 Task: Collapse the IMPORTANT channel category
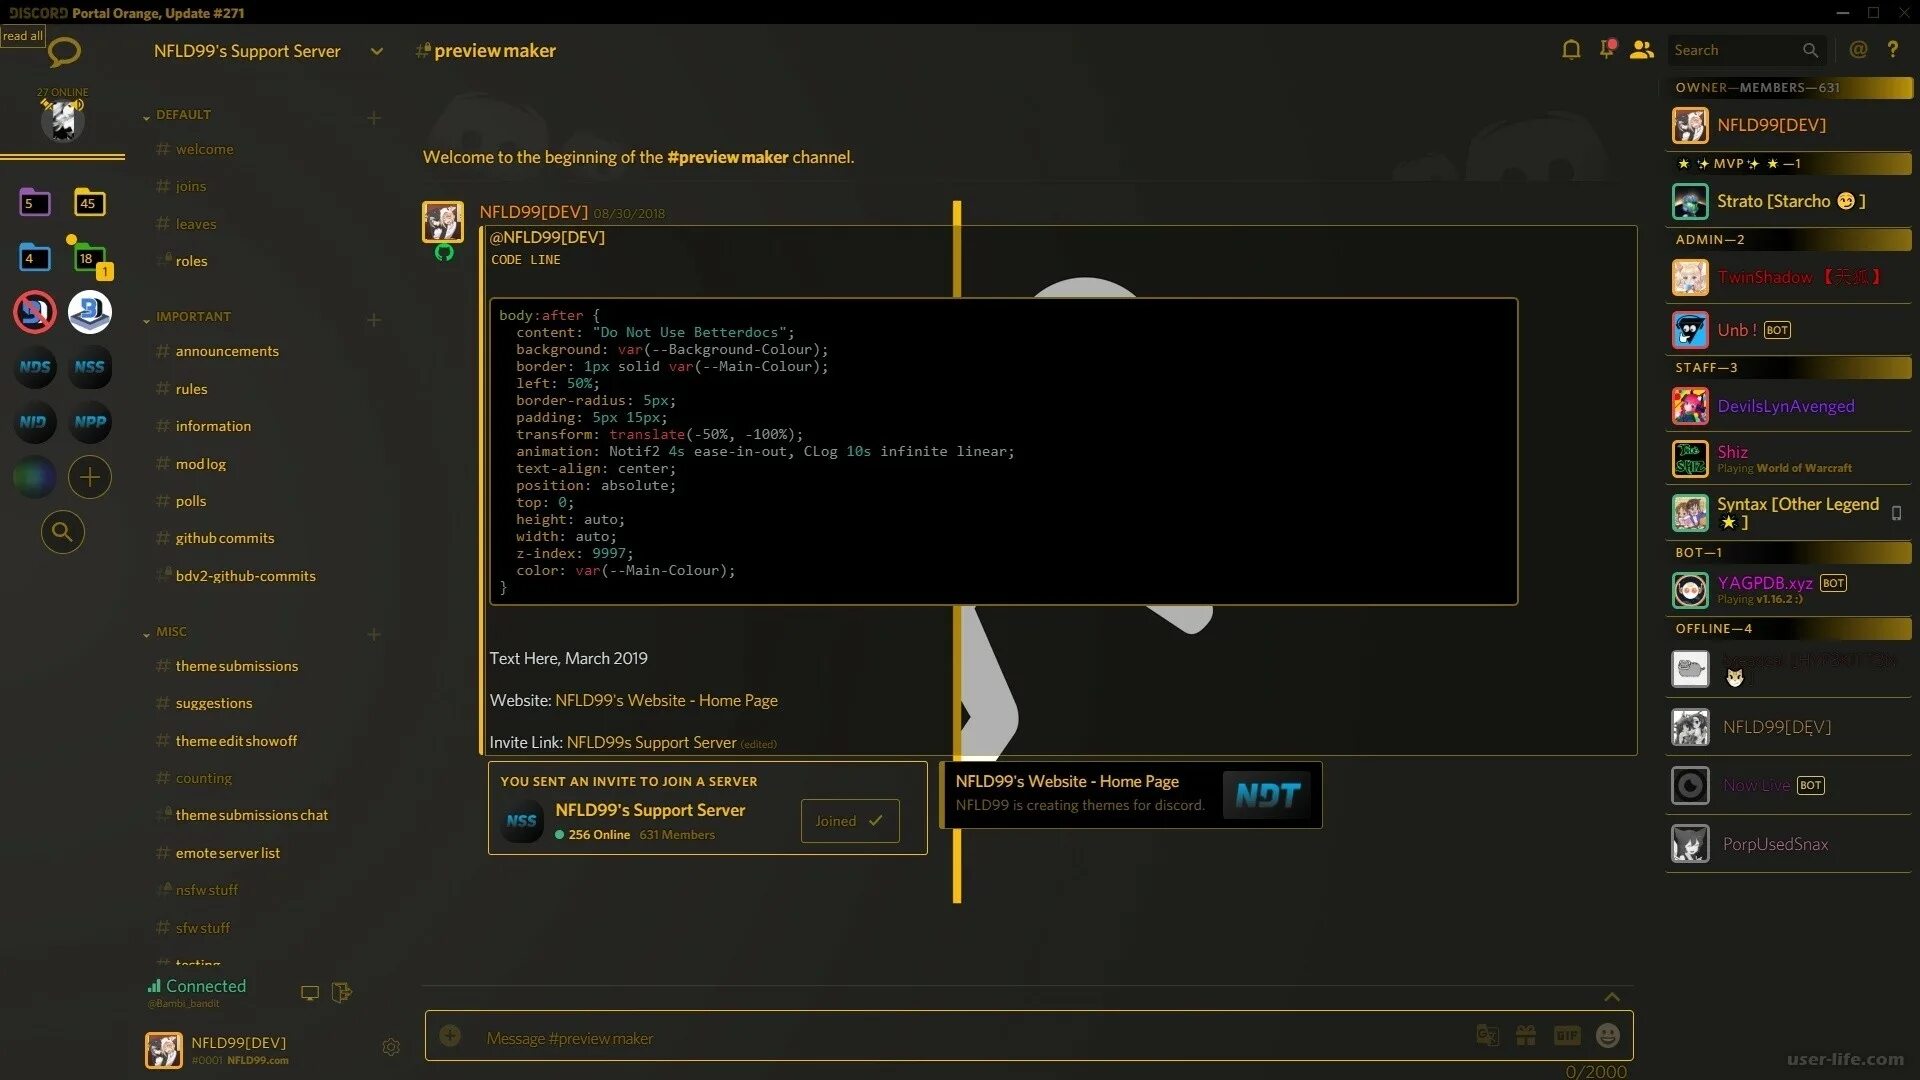[192, 317]
